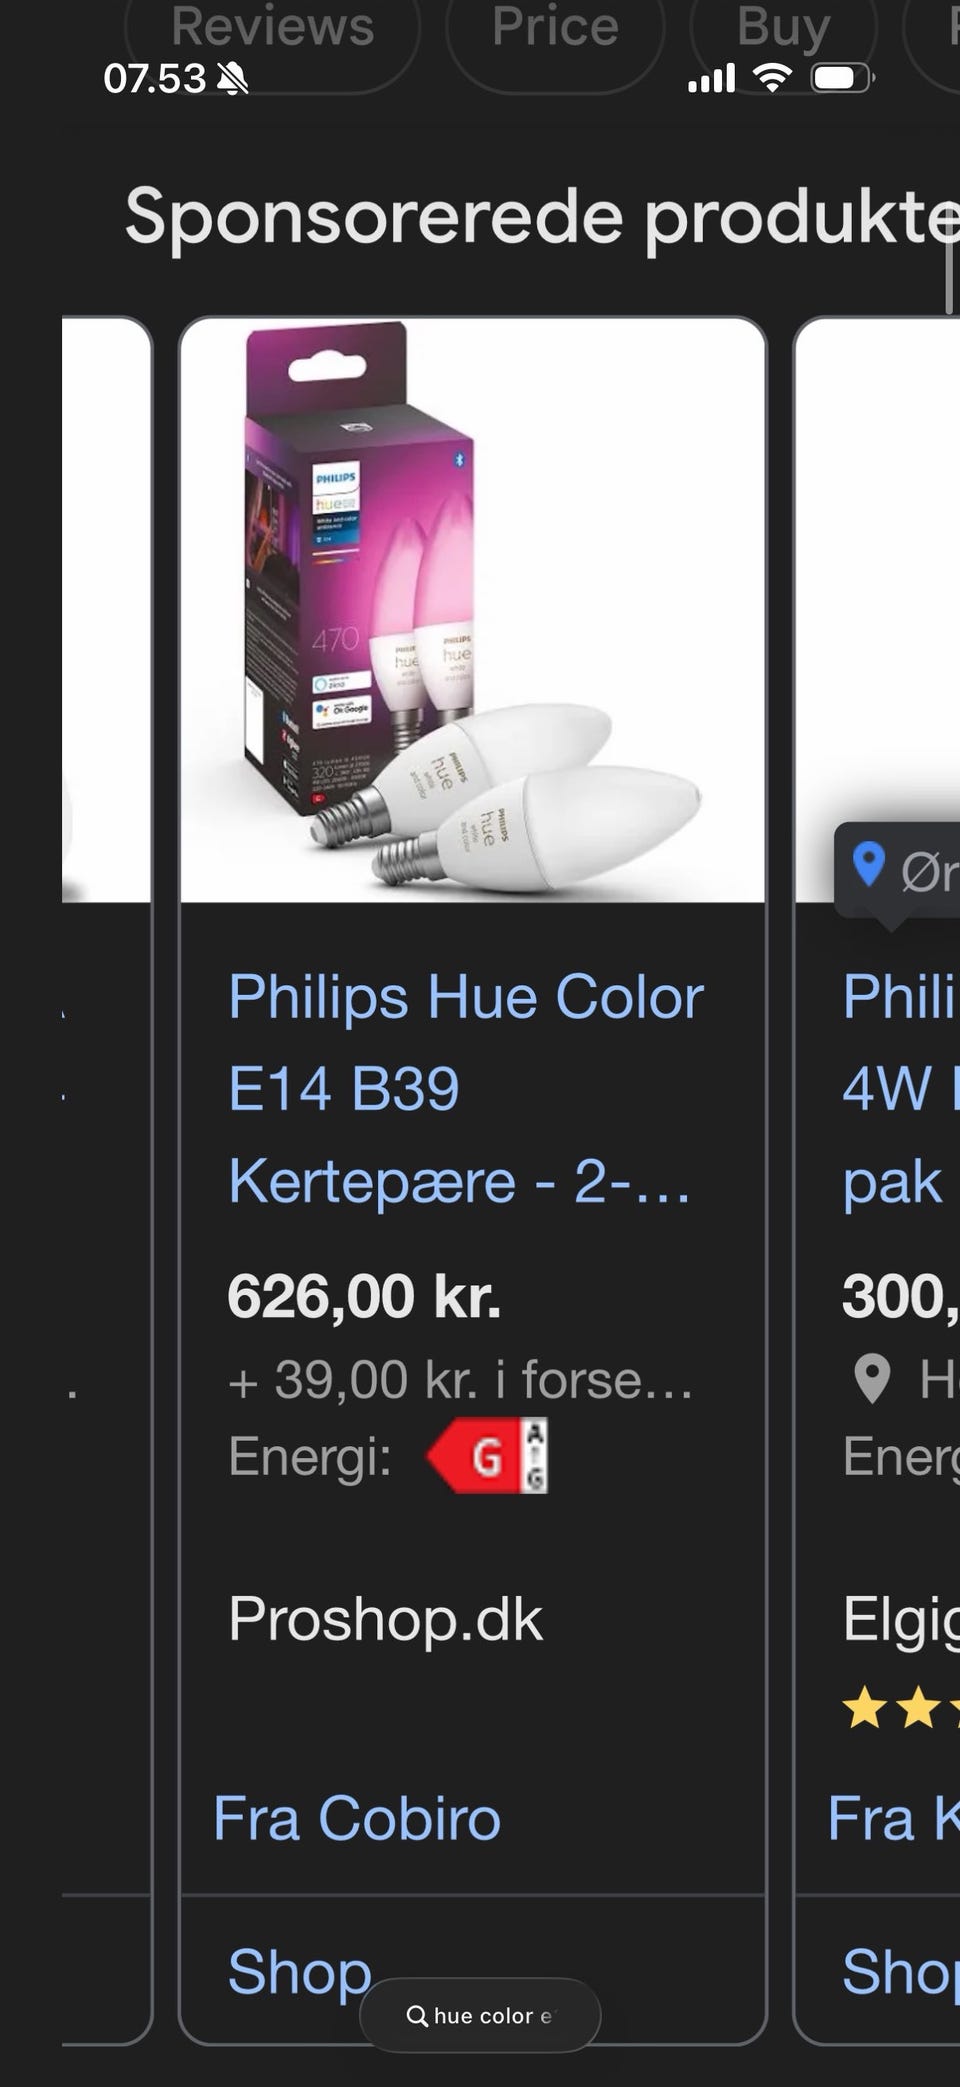Tap the magnifier icon in search pill
The width and height of the screenshot is (960, 2087).
point(417,2016)
